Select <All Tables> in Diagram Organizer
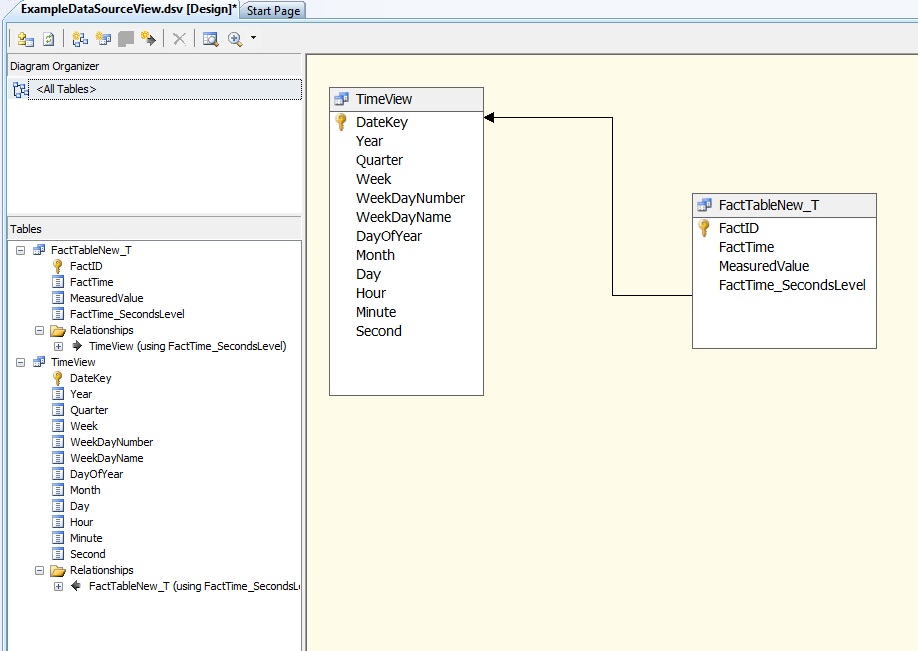This screenshot has height=651, width=918. pos(66,90)
